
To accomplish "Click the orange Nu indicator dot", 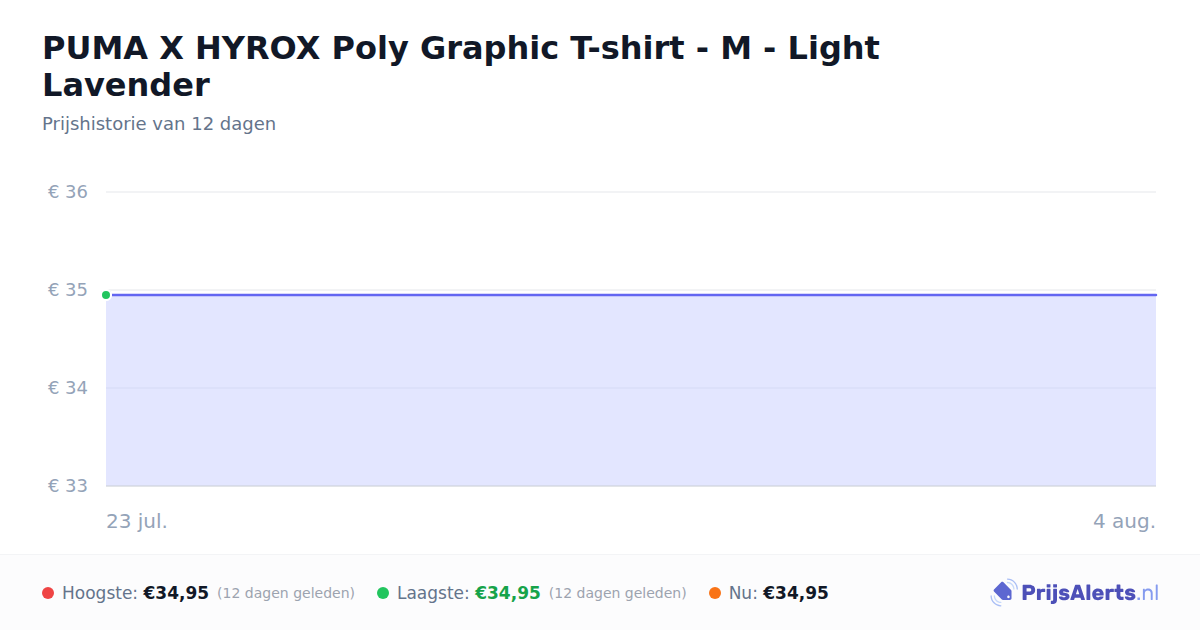I will tap(715, 593).
